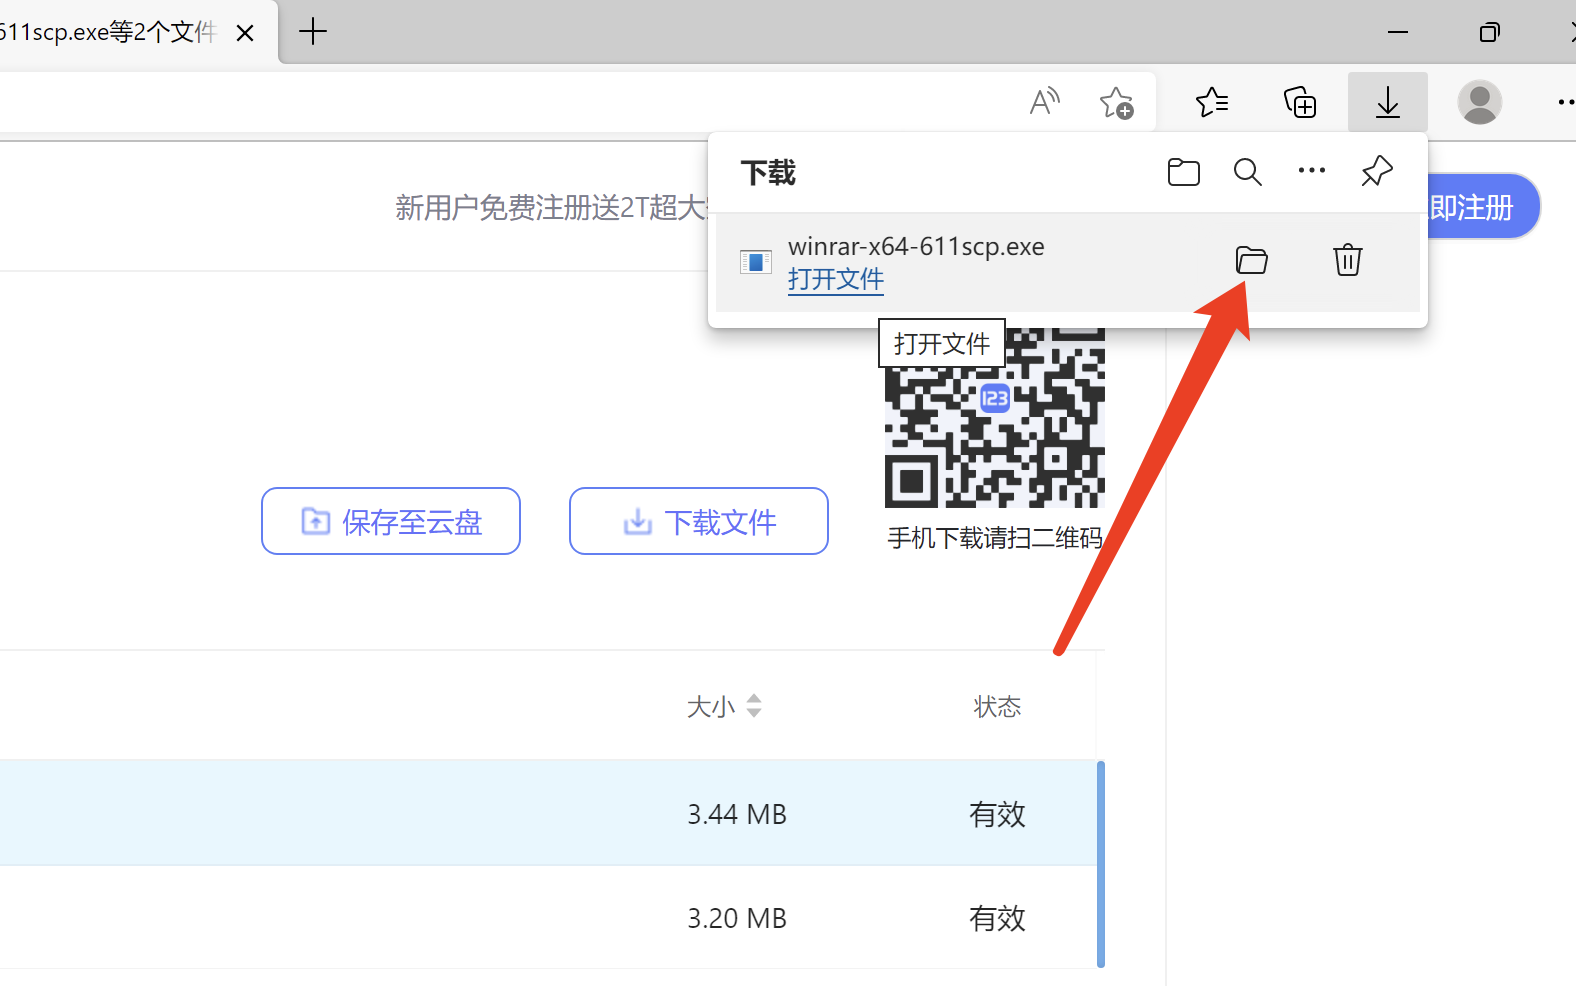Click the file list vertical scrollbar
Screen dimensions: 1576x986
(1100, 864)
